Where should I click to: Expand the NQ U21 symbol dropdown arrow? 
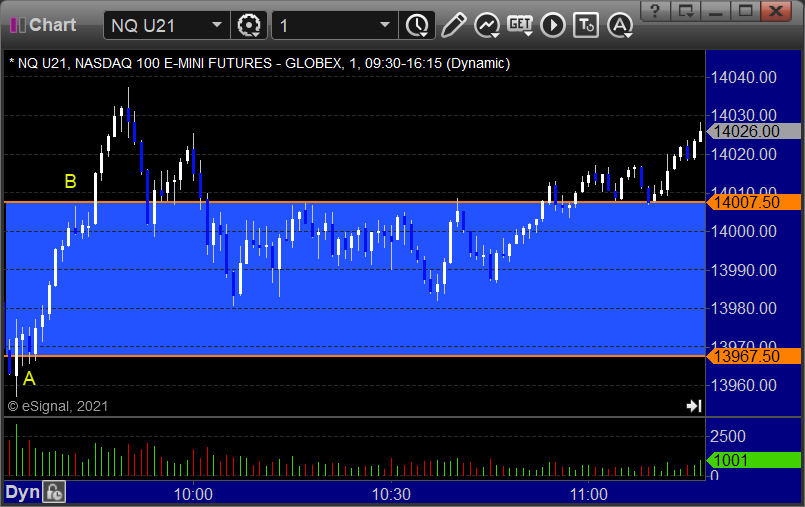click(x=217, y=25)
